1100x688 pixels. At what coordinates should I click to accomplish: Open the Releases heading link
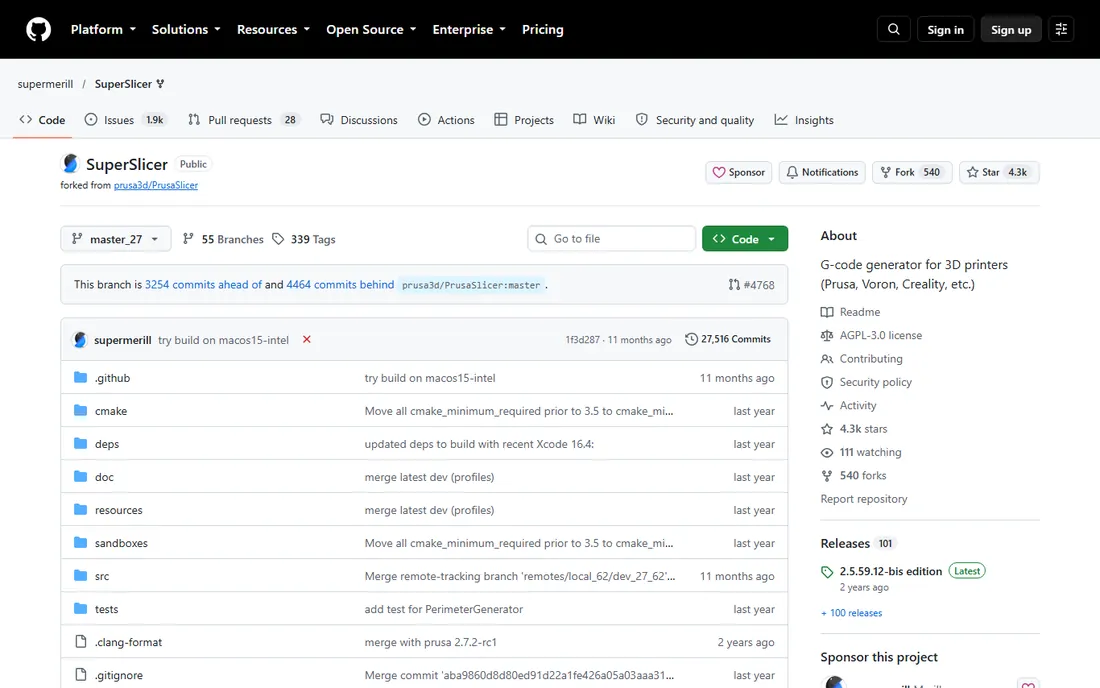(845, 544)
